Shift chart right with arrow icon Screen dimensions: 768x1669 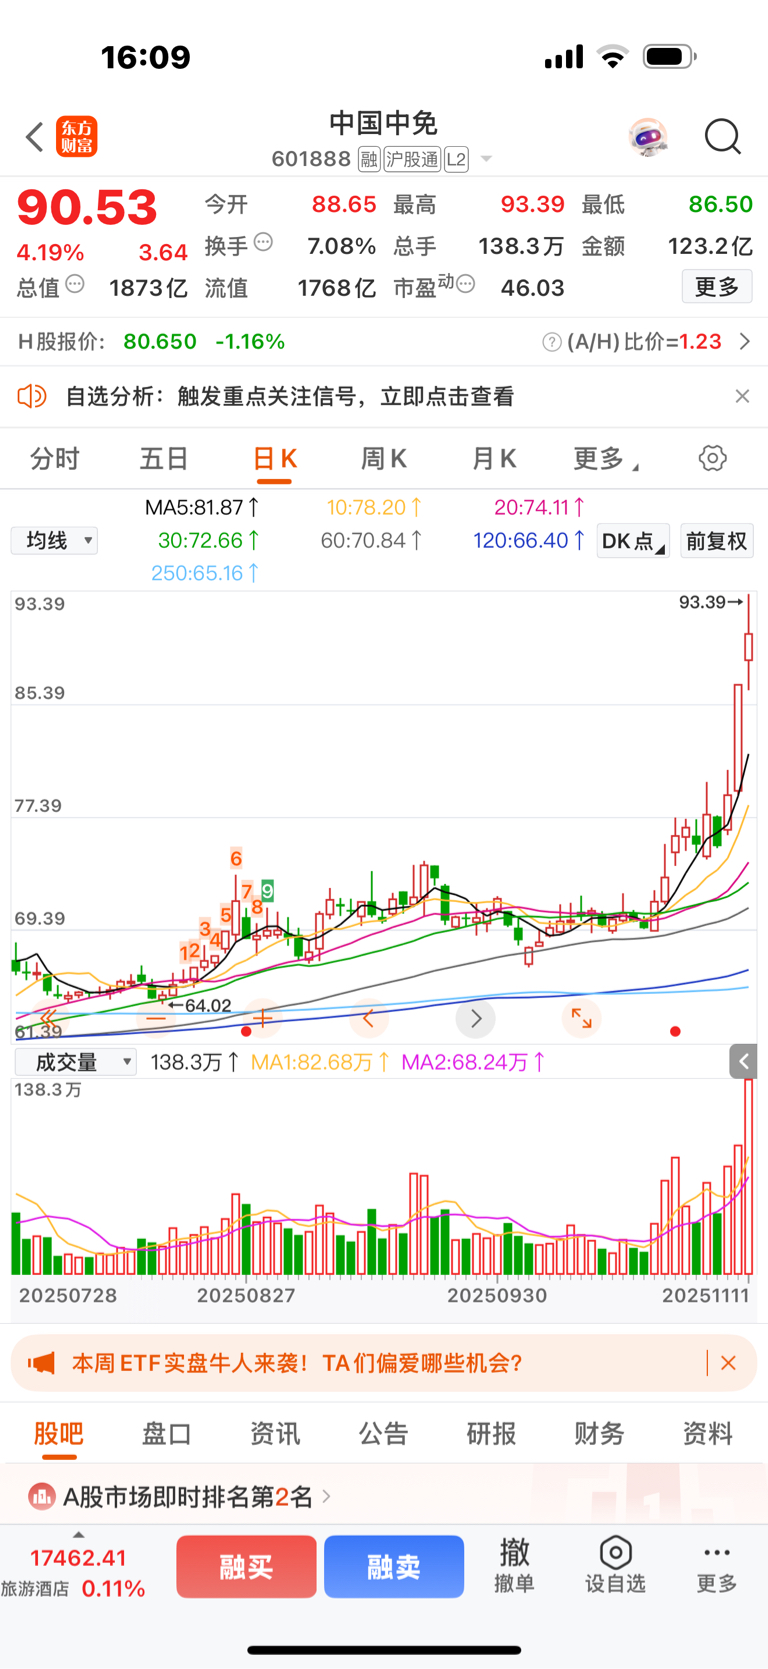pos(476,1018)
